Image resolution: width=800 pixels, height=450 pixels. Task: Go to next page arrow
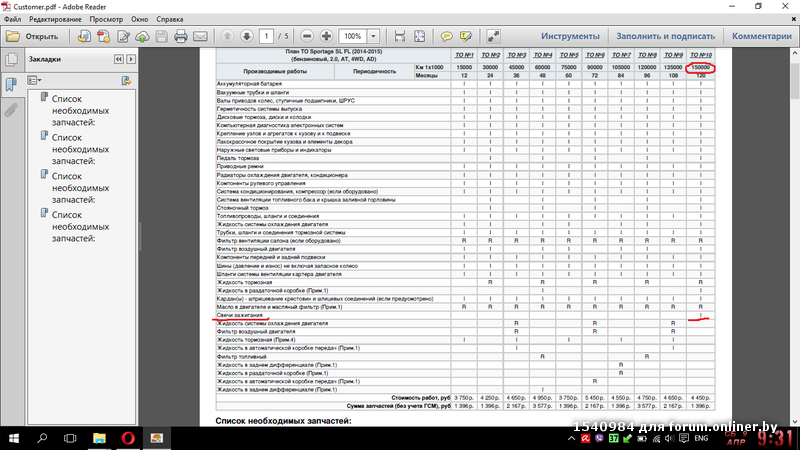point(247,36)
